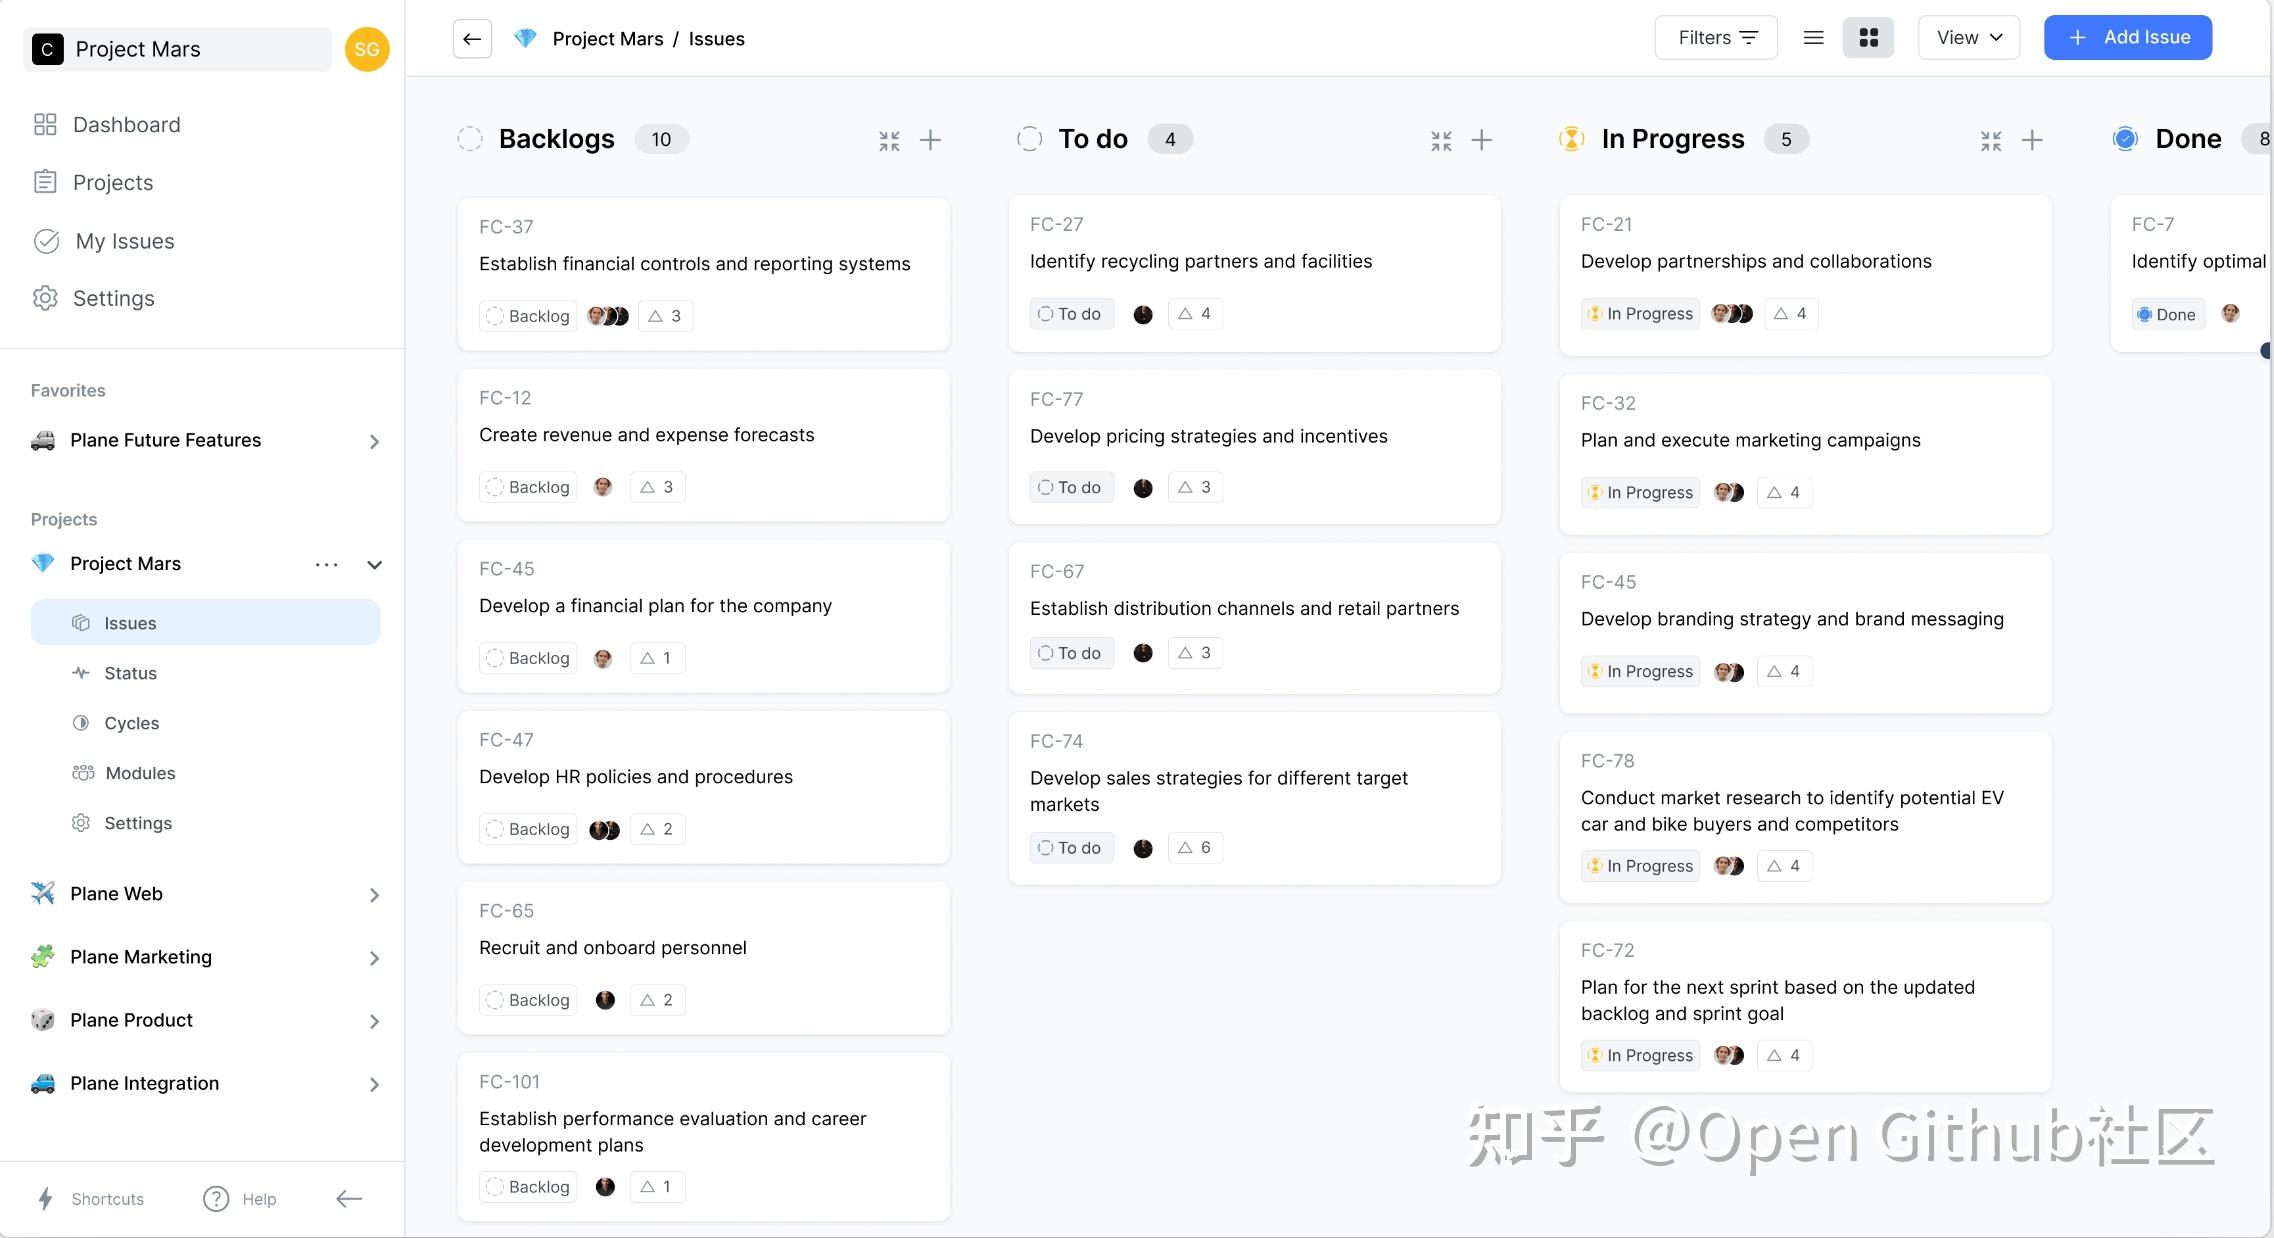The image size is (2274, 1238).
Task: Collapse the Backlogs column
Action: [889, 140]
